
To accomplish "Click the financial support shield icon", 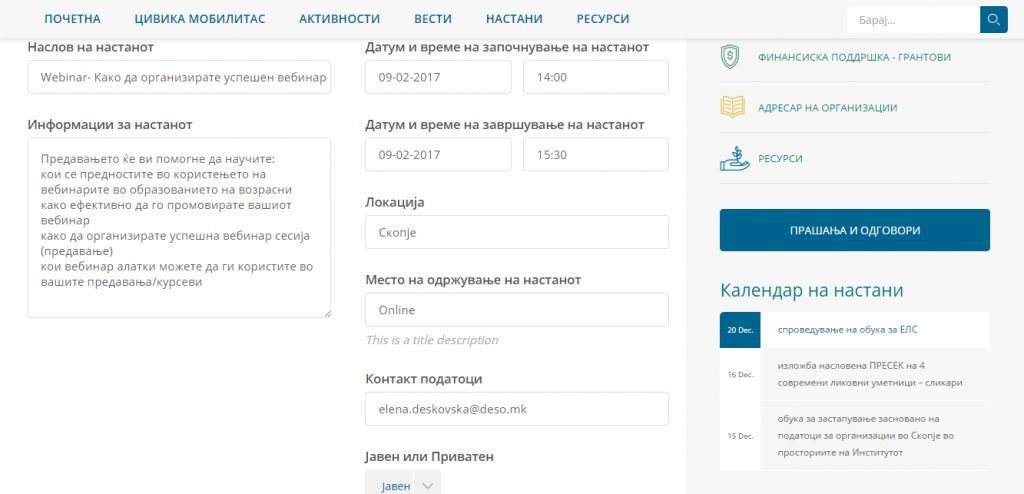I will pos(729,57).
